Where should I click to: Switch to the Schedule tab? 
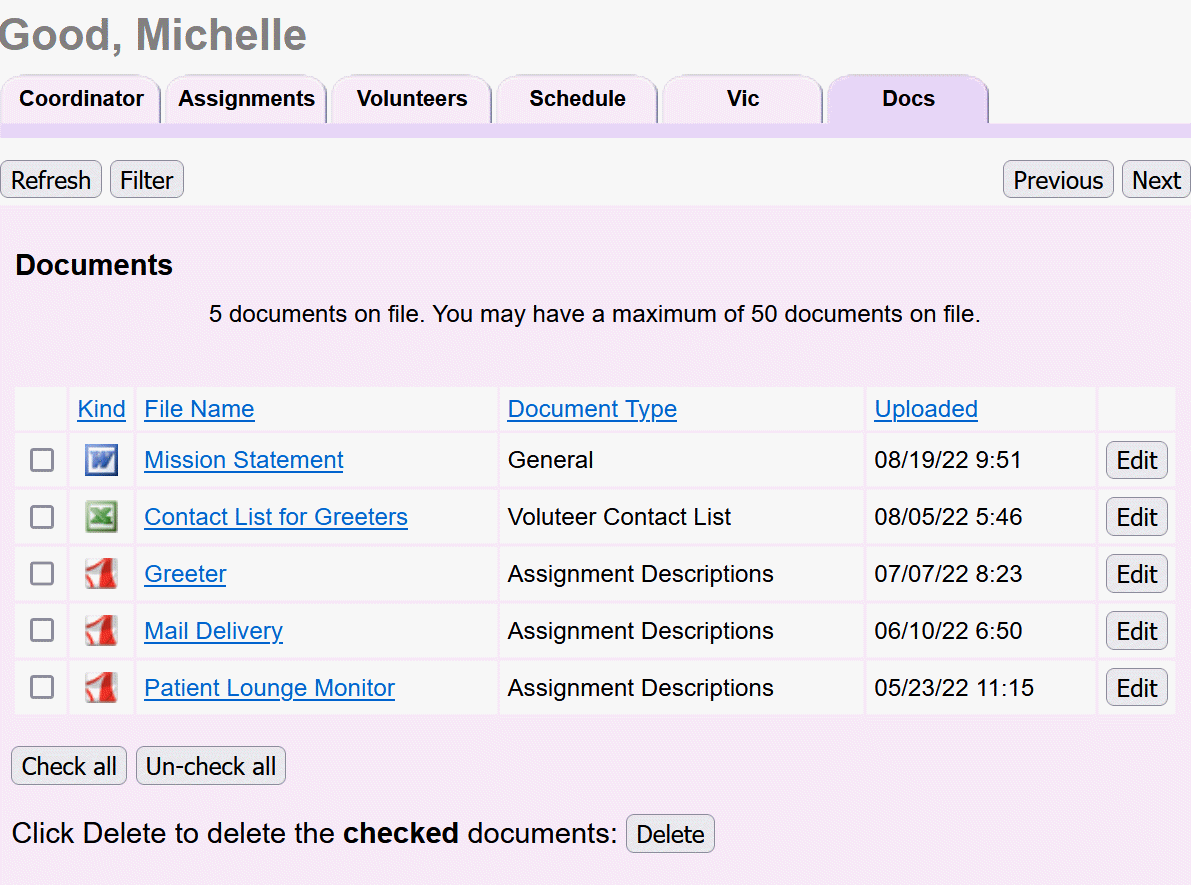(x=577, y=99)
